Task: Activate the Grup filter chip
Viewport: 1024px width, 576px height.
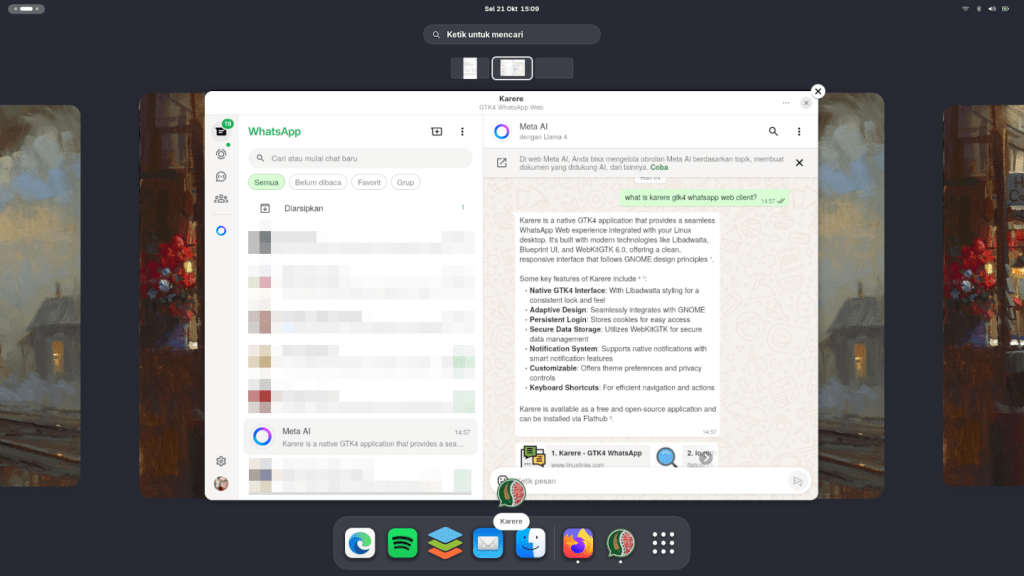Action: coord(406,181)
